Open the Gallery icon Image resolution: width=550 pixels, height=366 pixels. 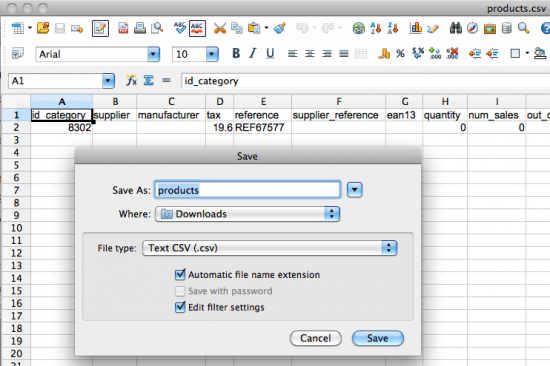(x=490, y=28)
